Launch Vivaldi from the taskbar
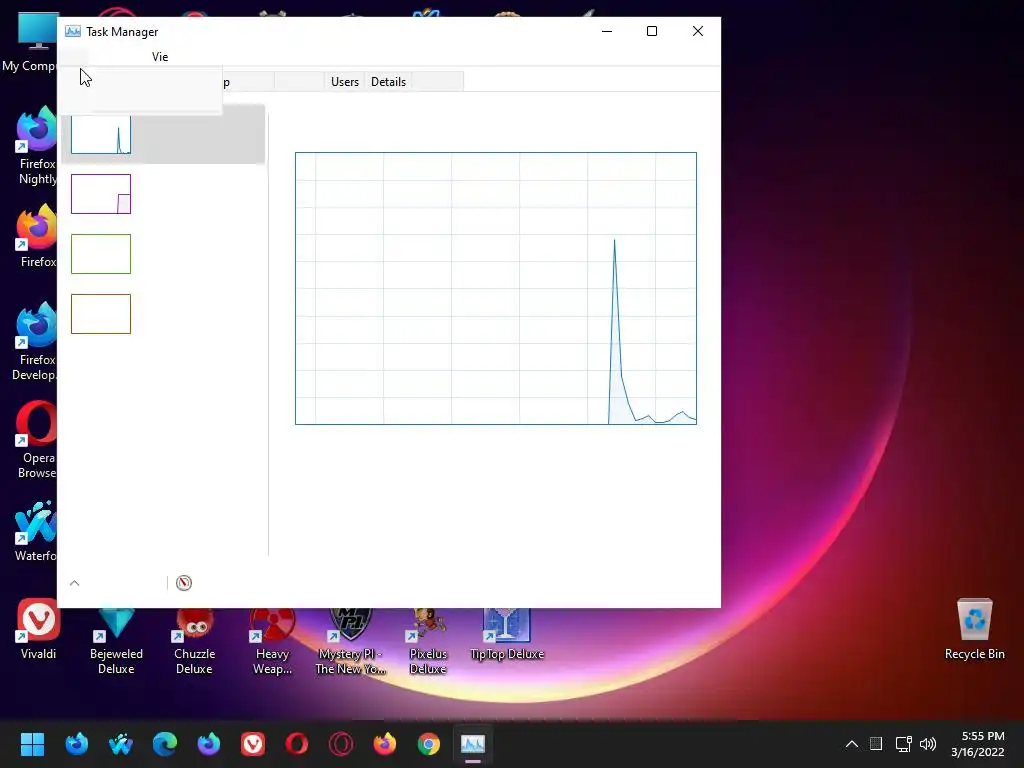 point(253,744)
